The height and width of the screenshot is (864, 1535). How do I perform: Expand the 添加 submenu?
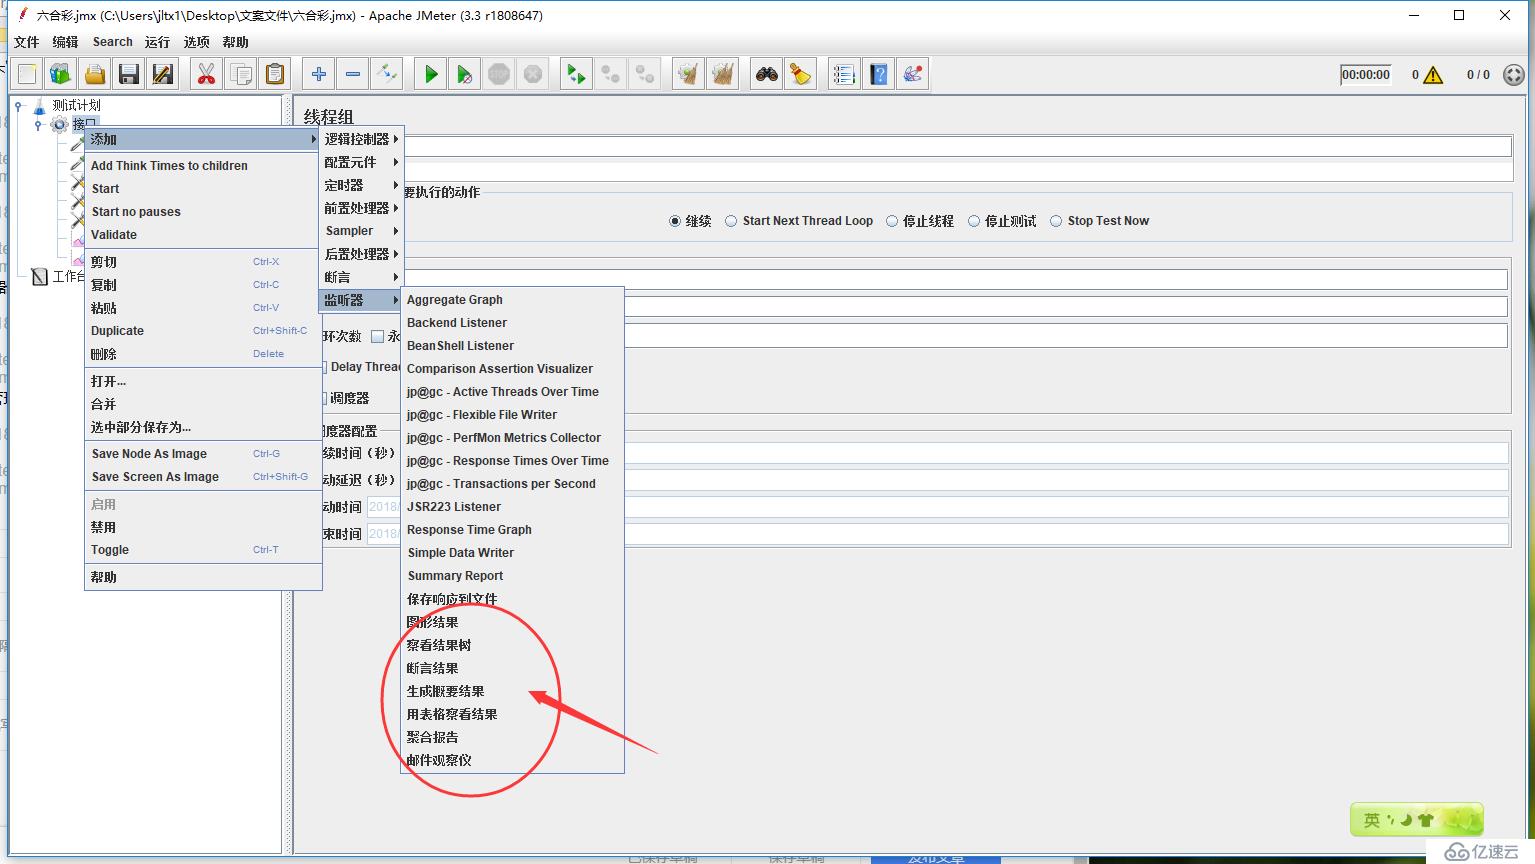(203, 139)
